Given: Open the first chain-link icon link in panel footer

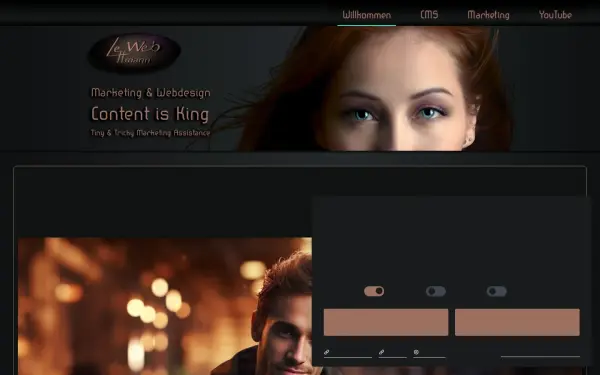Looking at the screenshot, I should tap(347, 353).
